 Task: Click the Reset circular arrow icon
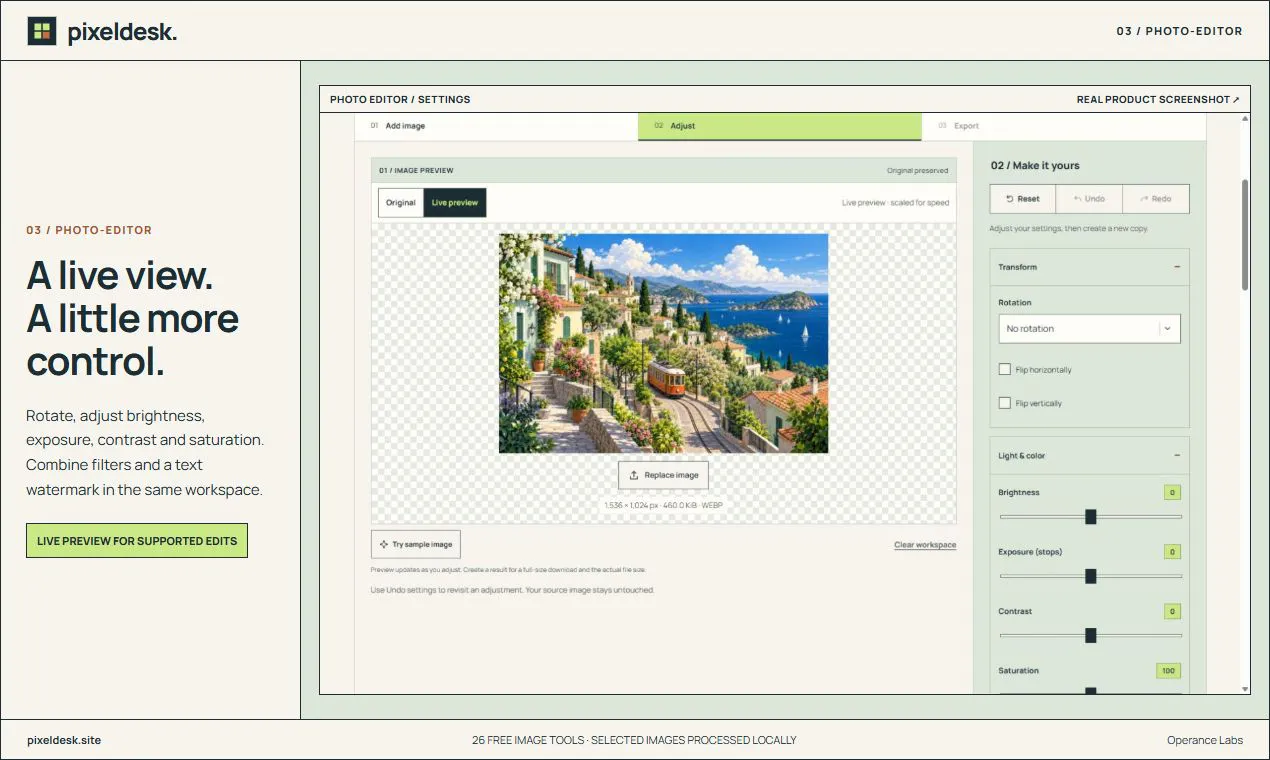(1010, 199)
